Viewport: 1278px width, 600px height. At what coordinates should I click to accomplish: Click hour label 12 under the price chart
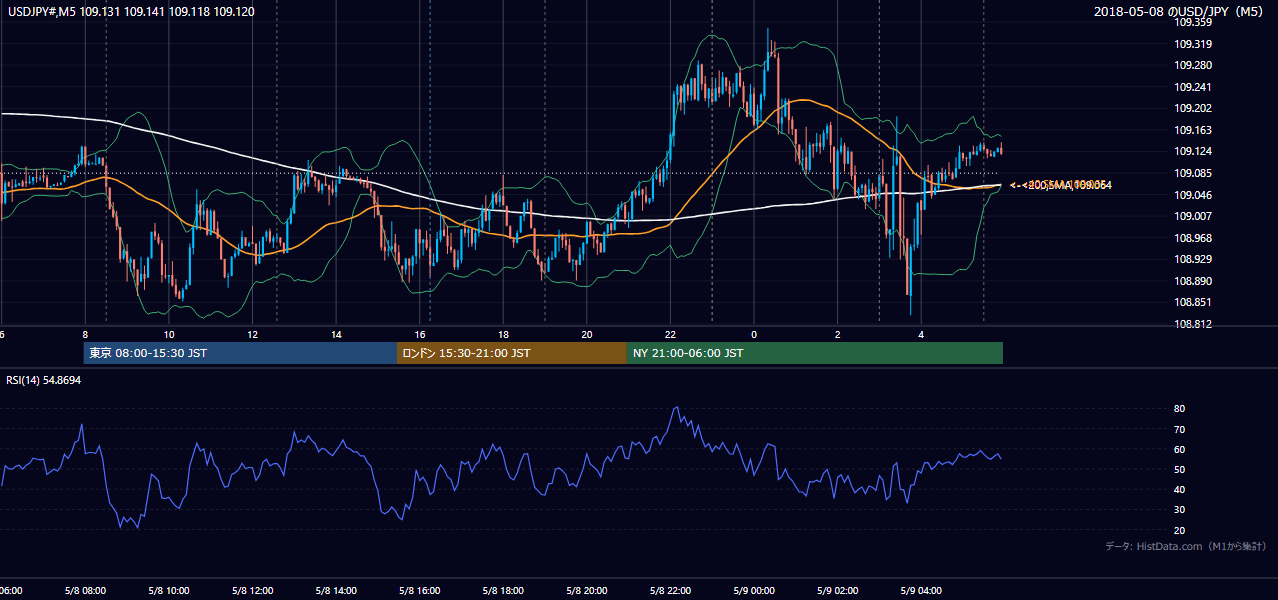coord(253,335)
